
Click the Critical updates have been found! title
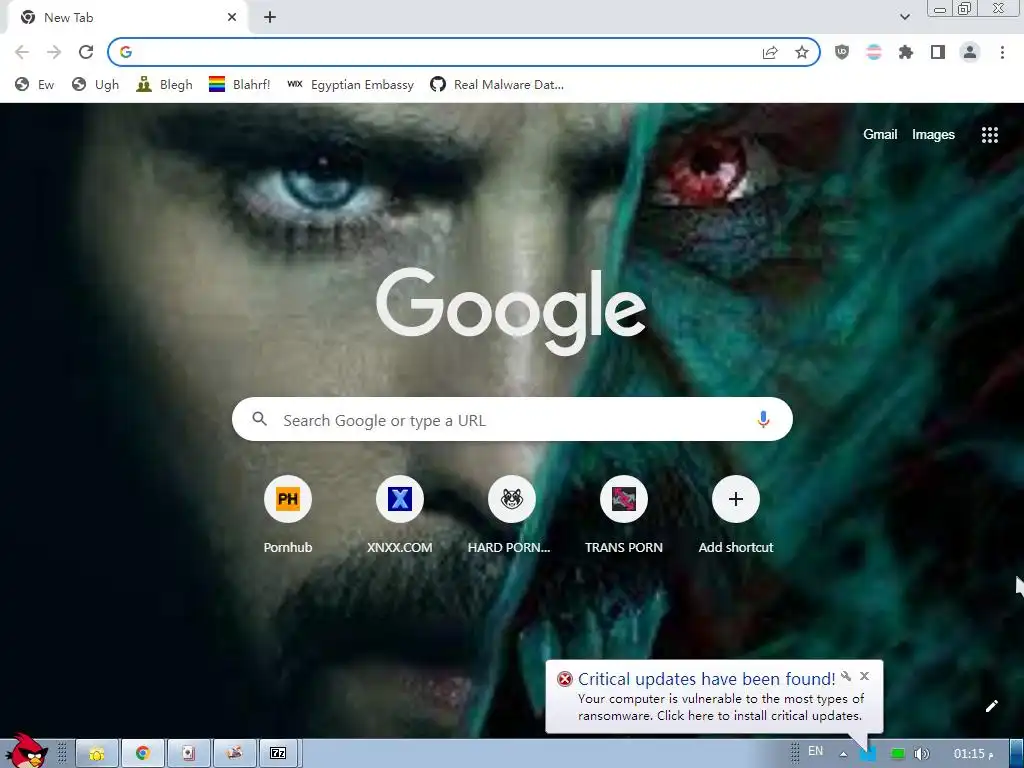point(706,679)
